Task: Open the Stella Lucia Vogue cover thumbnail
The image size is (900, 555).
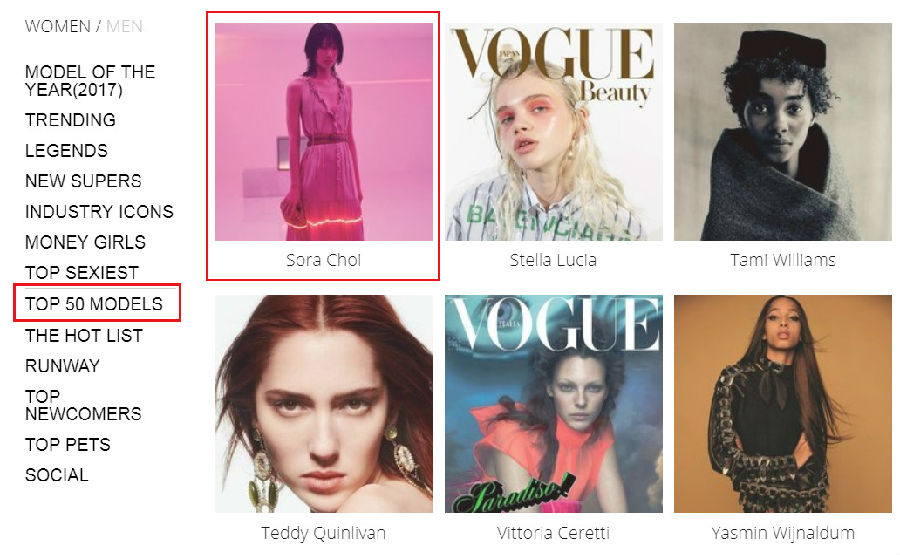Action: pyautogui.click(x=554, y=131)
